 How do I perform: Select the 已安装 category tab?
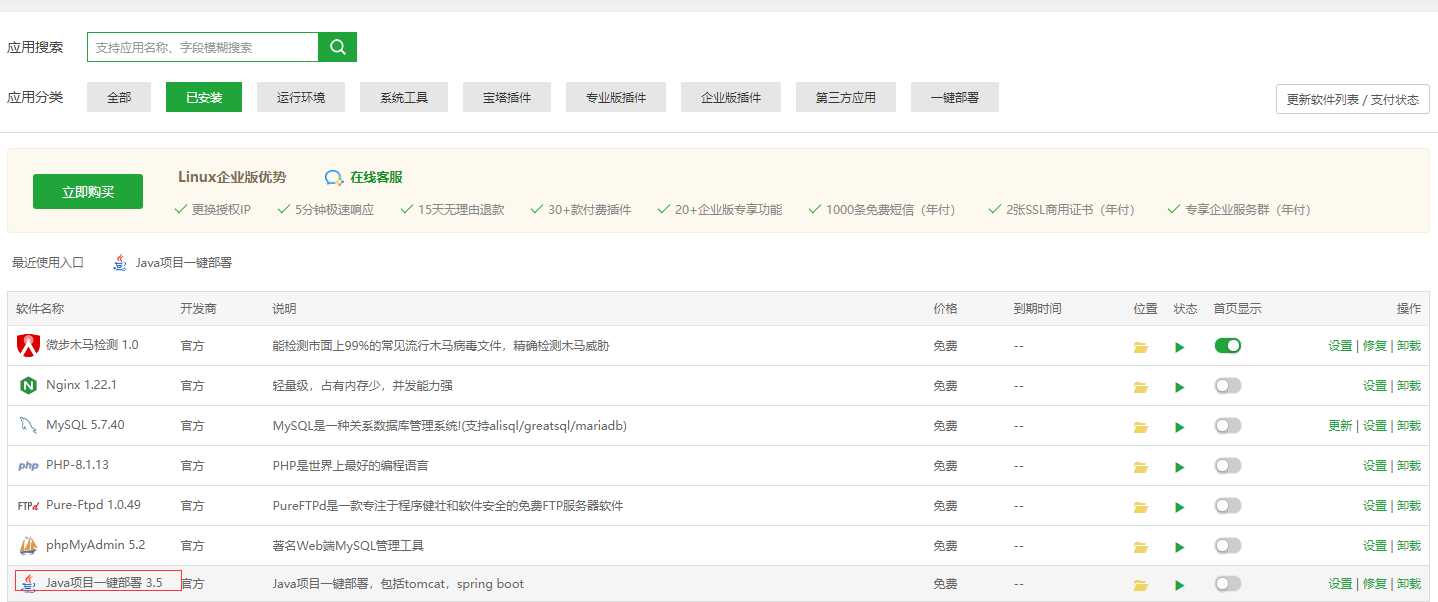[x=204, y=97]
